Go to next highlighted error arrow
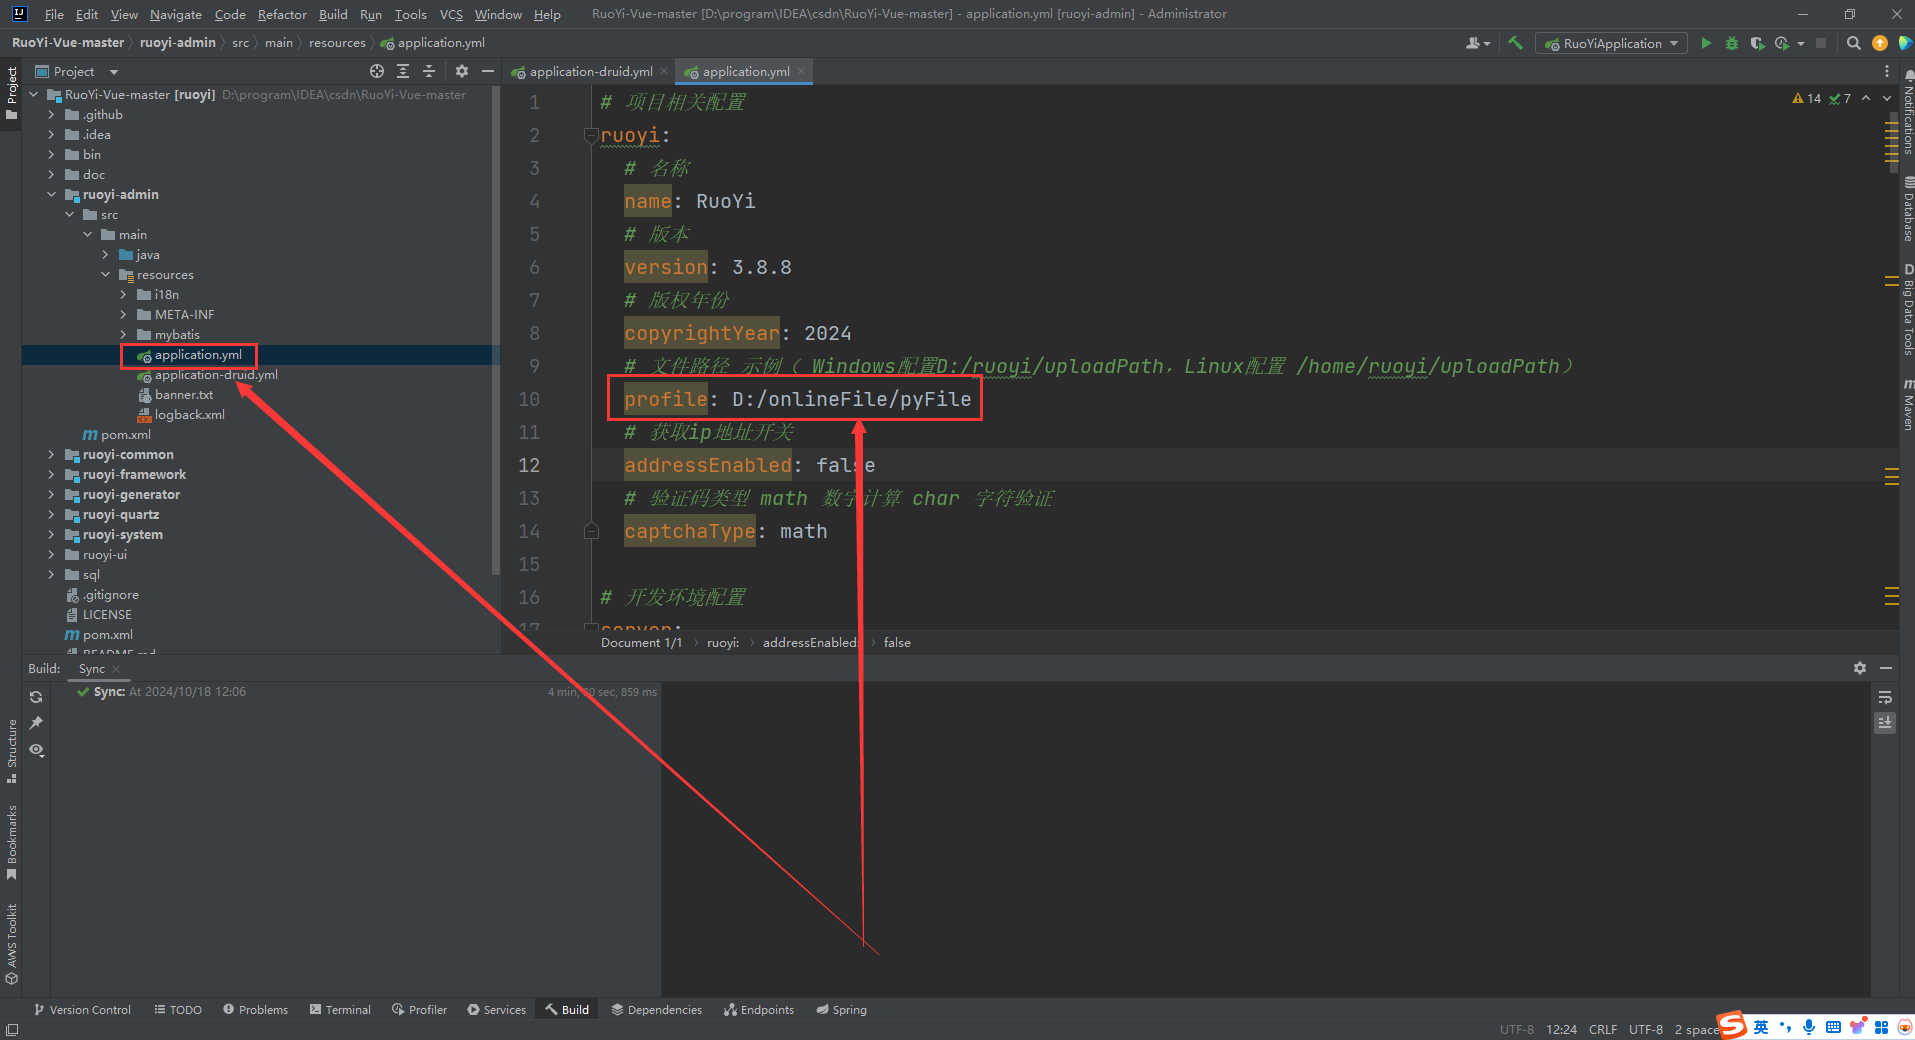The width and height of the screenshot is (1915, 1040). tap(1887, 98)
